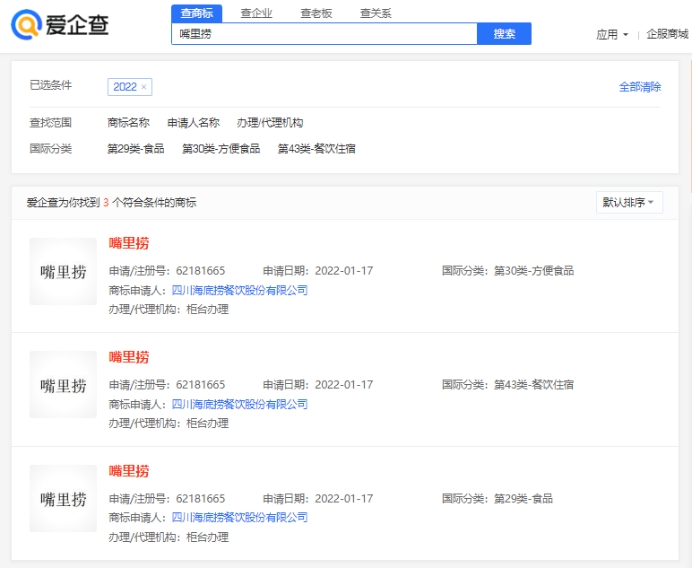Open the 默认排序 sort dropdown
The image size is (693, 568).
(629, 202)
